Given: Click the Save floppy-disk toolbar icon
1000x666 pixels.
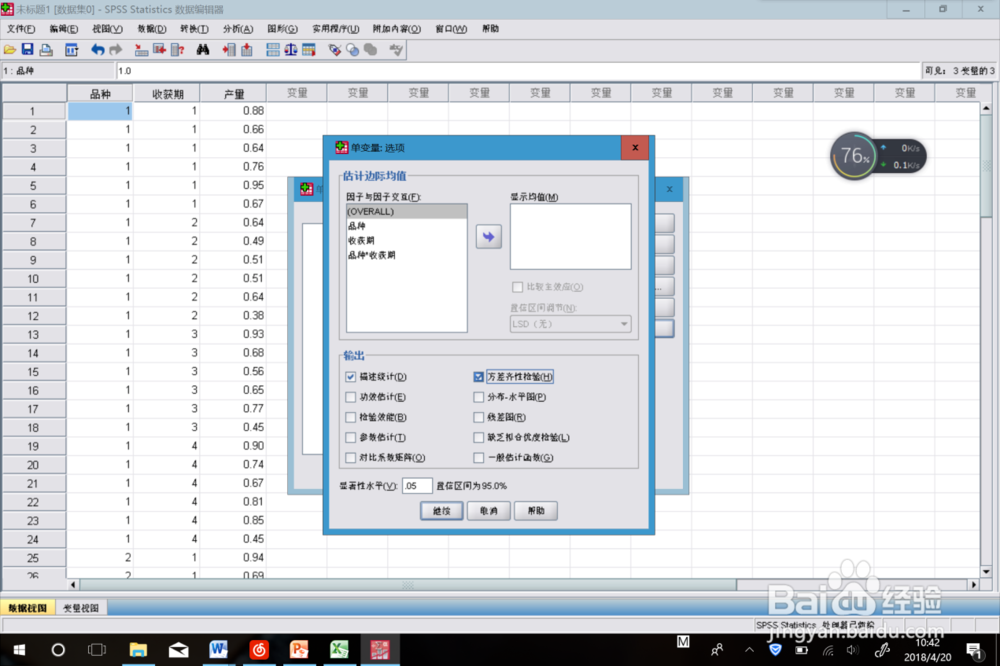Looking at the screenshot, I should click(27, 50).
